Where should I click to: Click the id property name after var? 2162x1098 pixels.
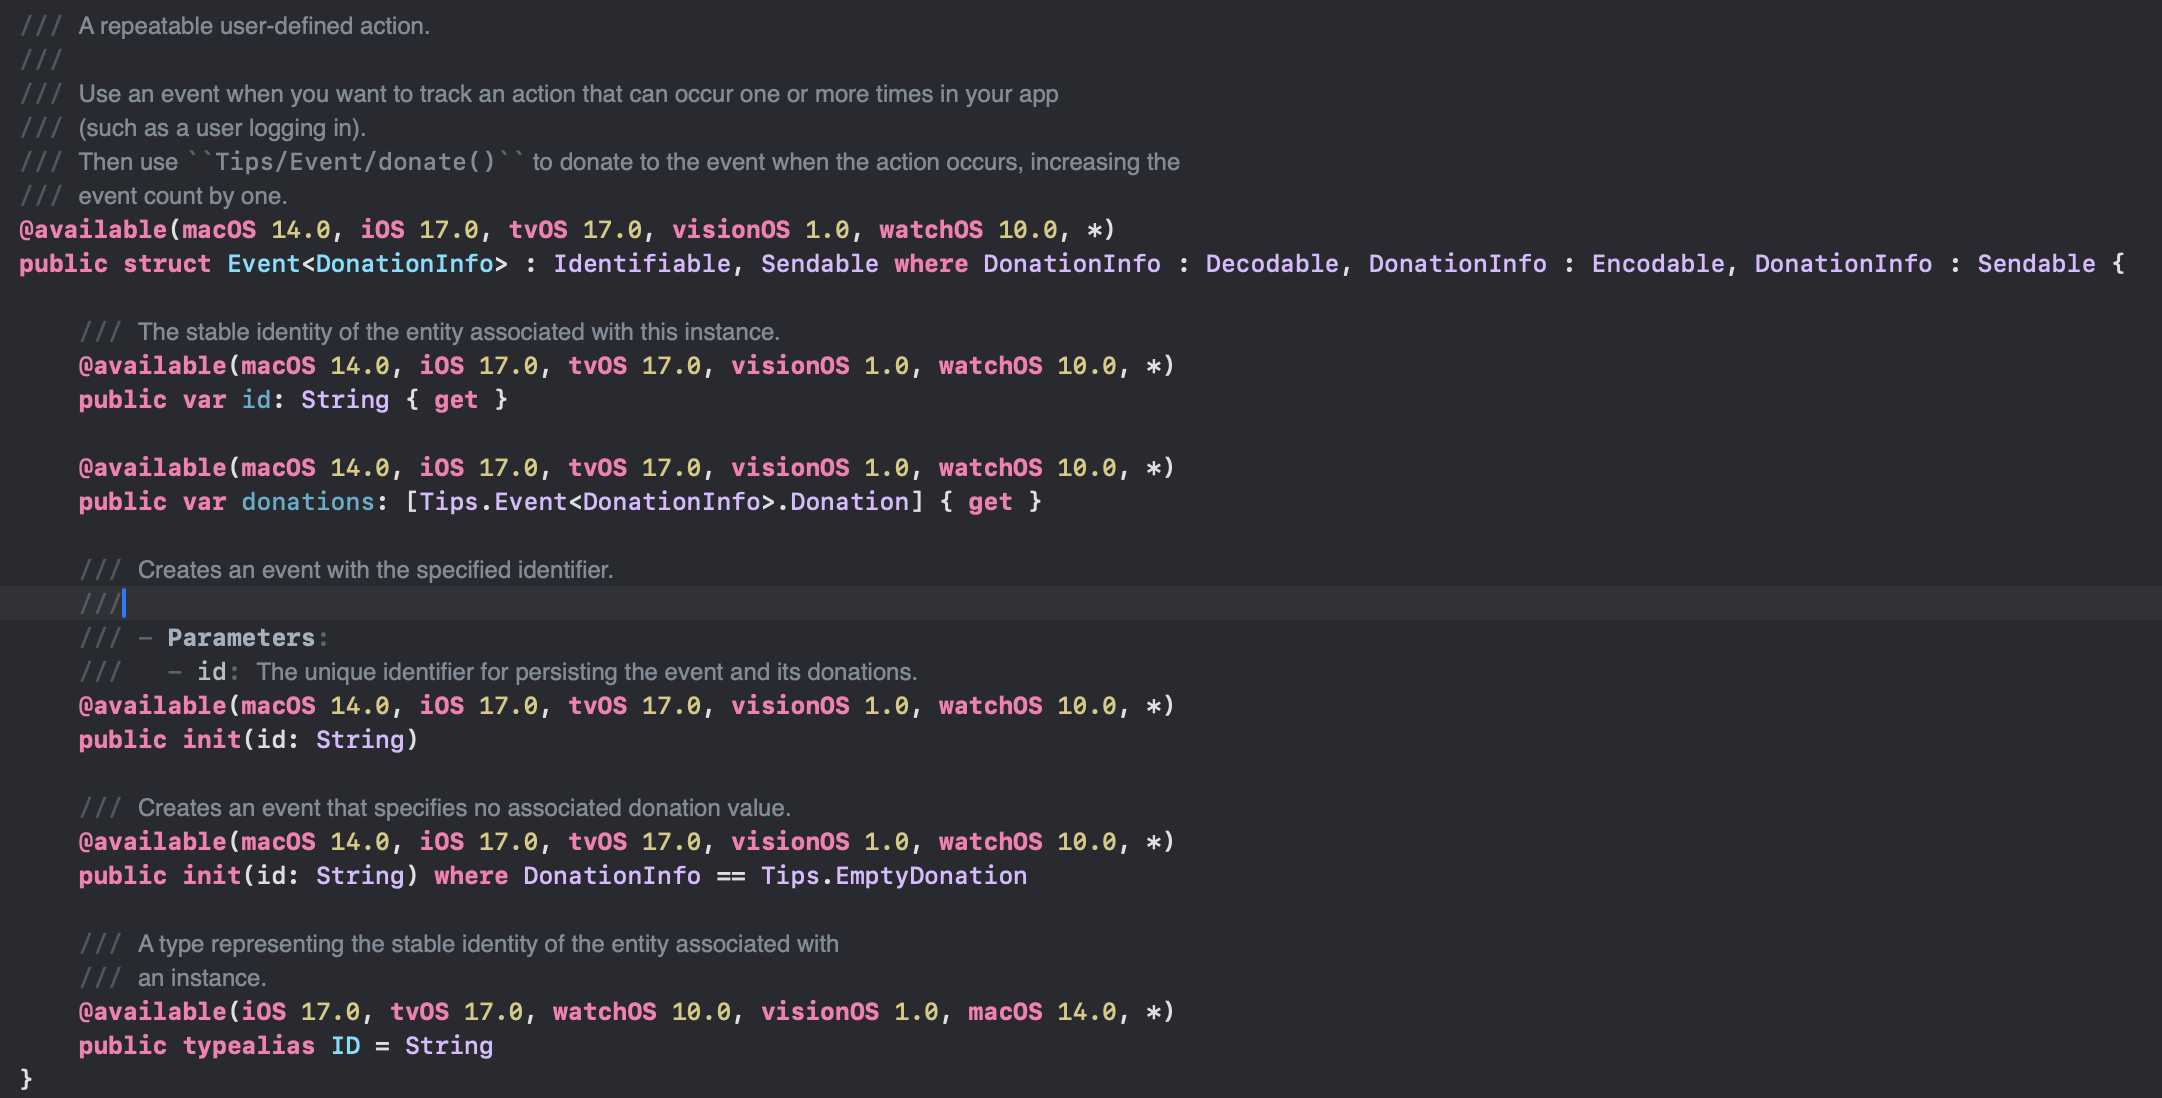pos(256,400)
